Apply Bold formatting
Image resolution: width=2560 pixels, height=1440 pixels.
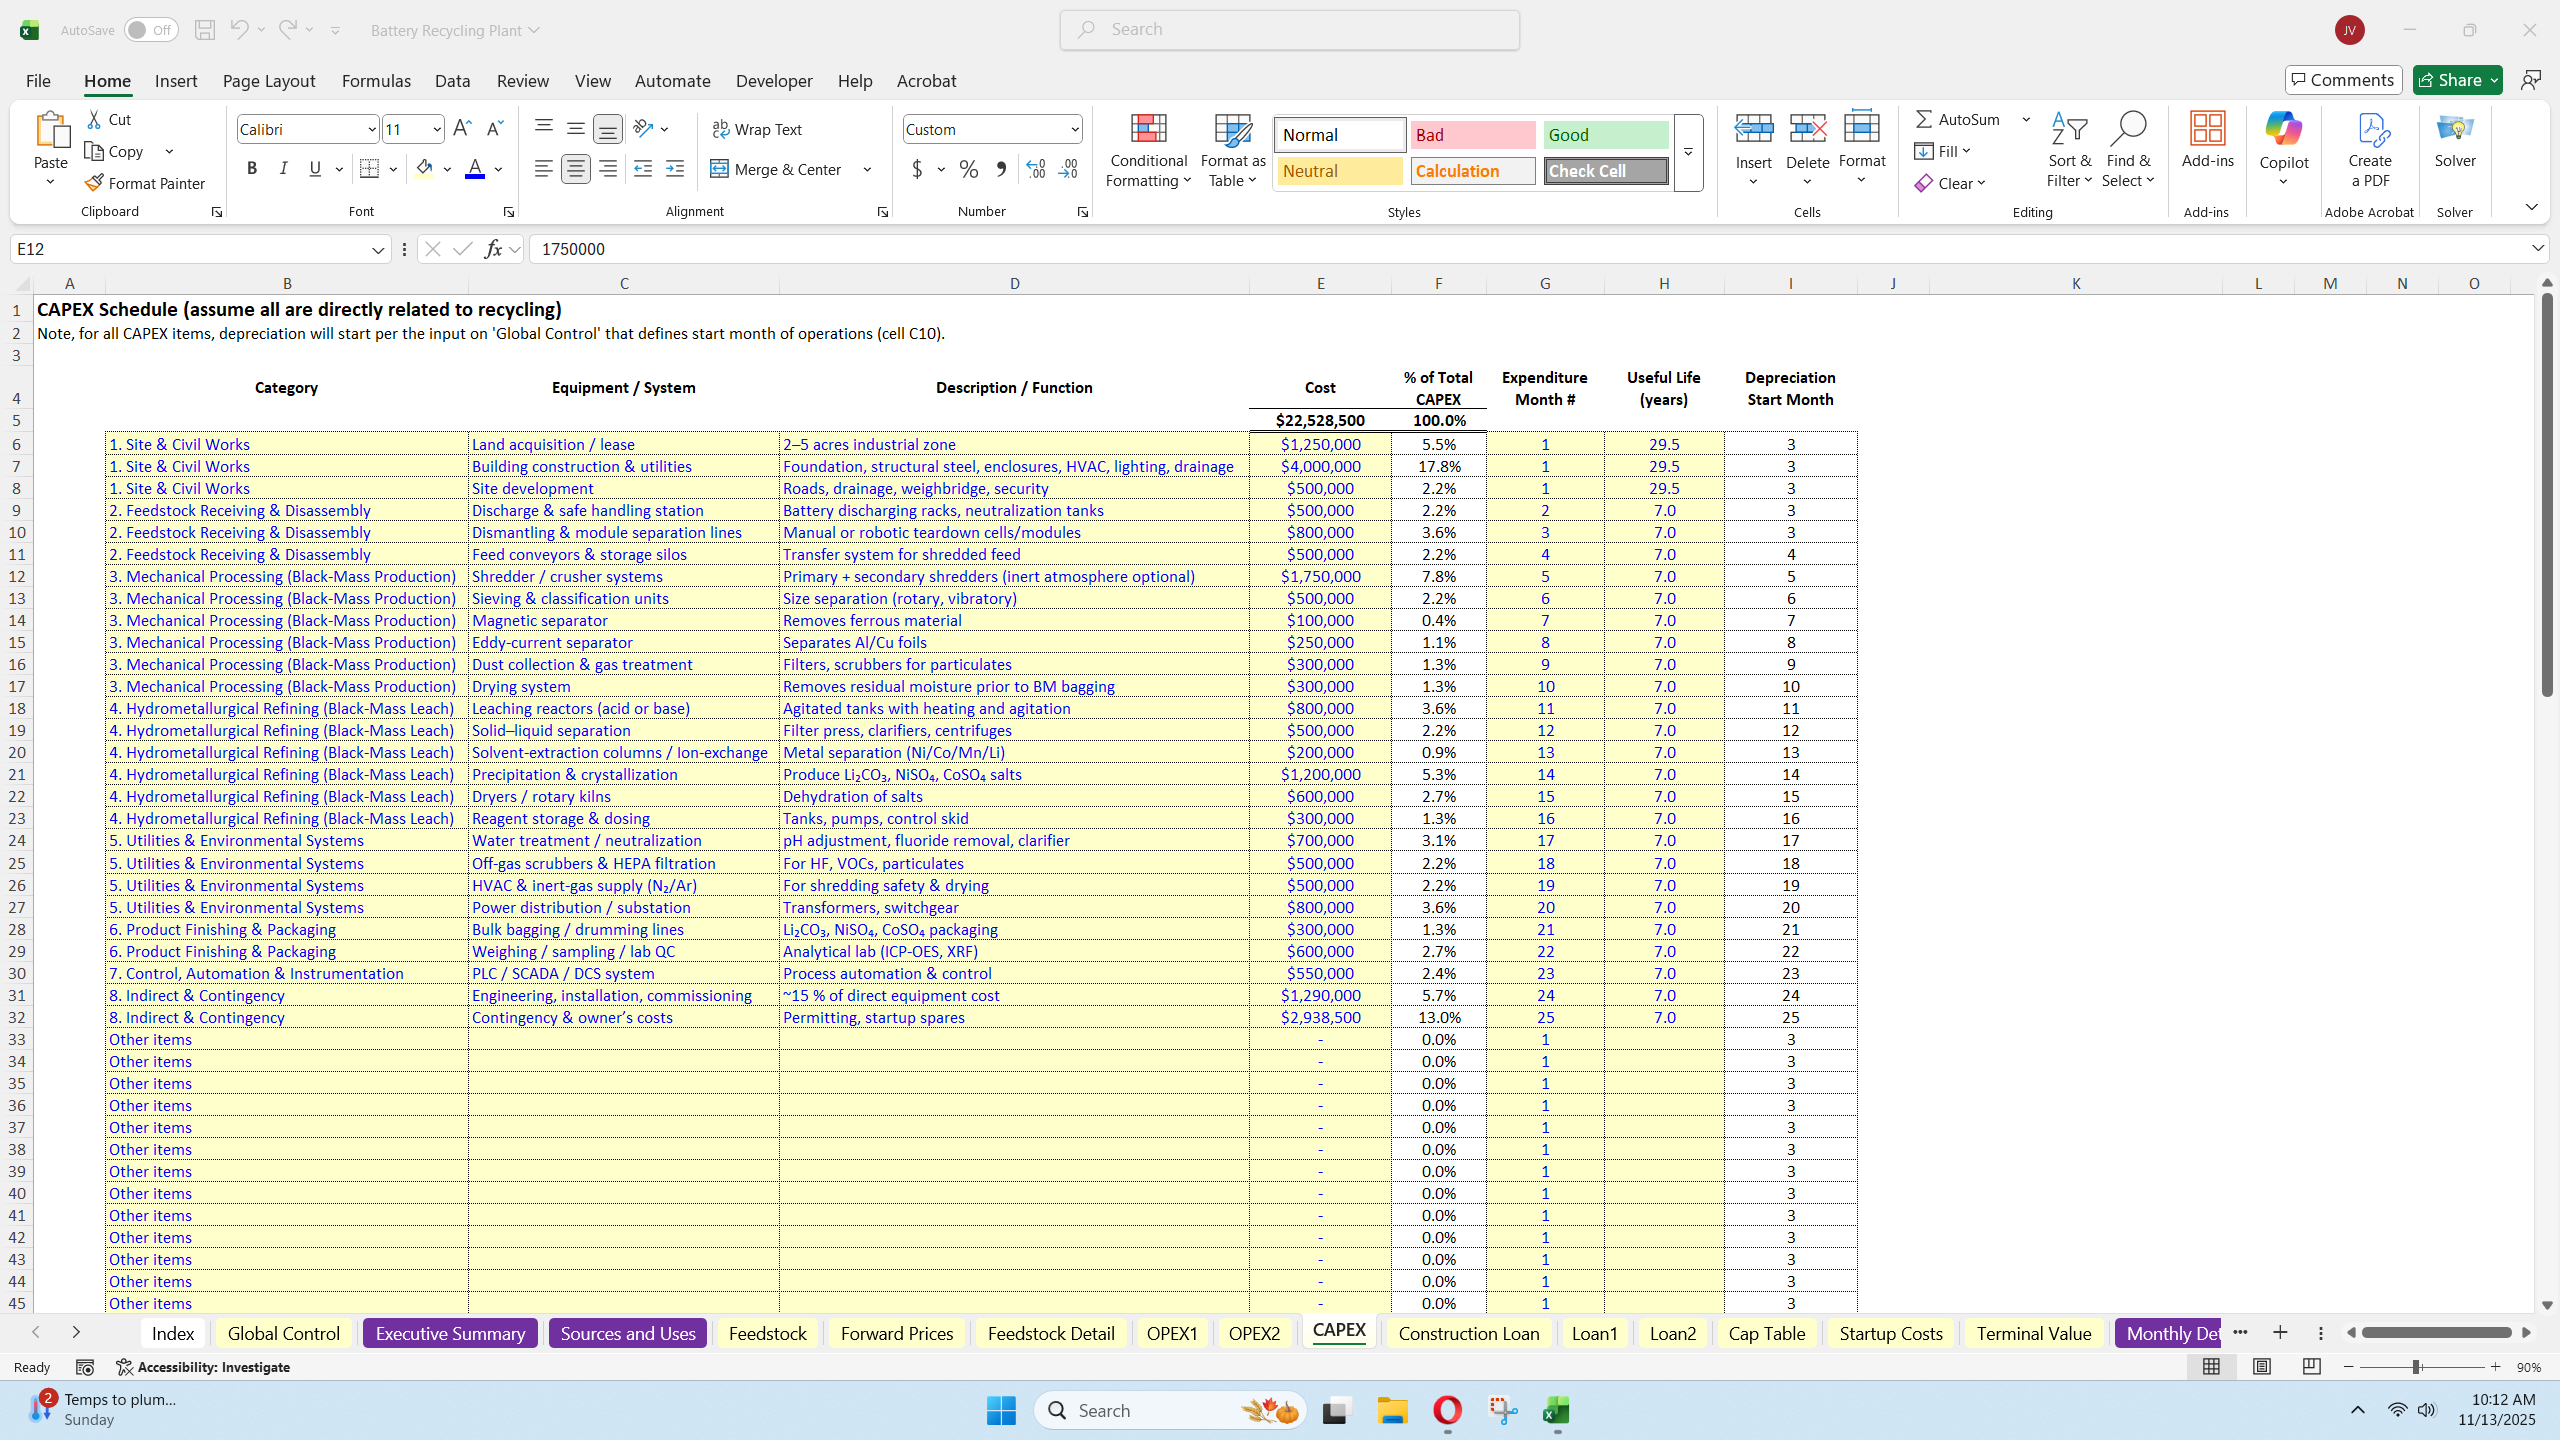pyautogui.click(x=252, y=169)
